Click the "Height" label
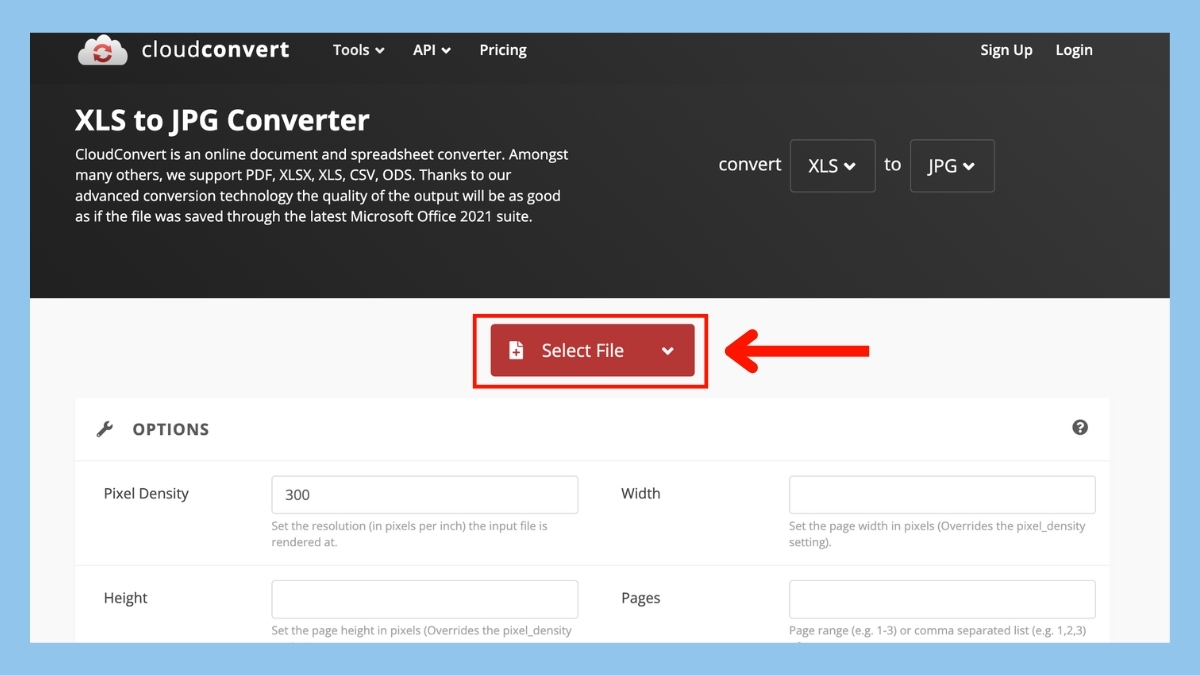 [126, 598]
